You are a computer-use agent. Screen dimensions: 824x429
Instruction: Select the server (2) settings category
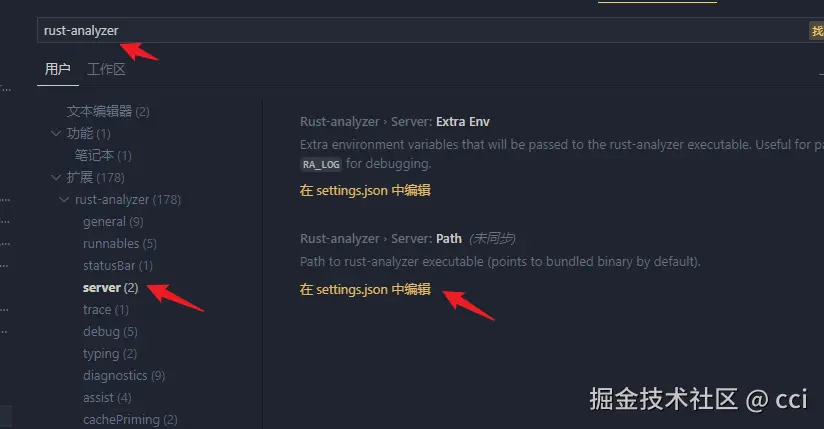pyautogui.click(x=110, y=288)
